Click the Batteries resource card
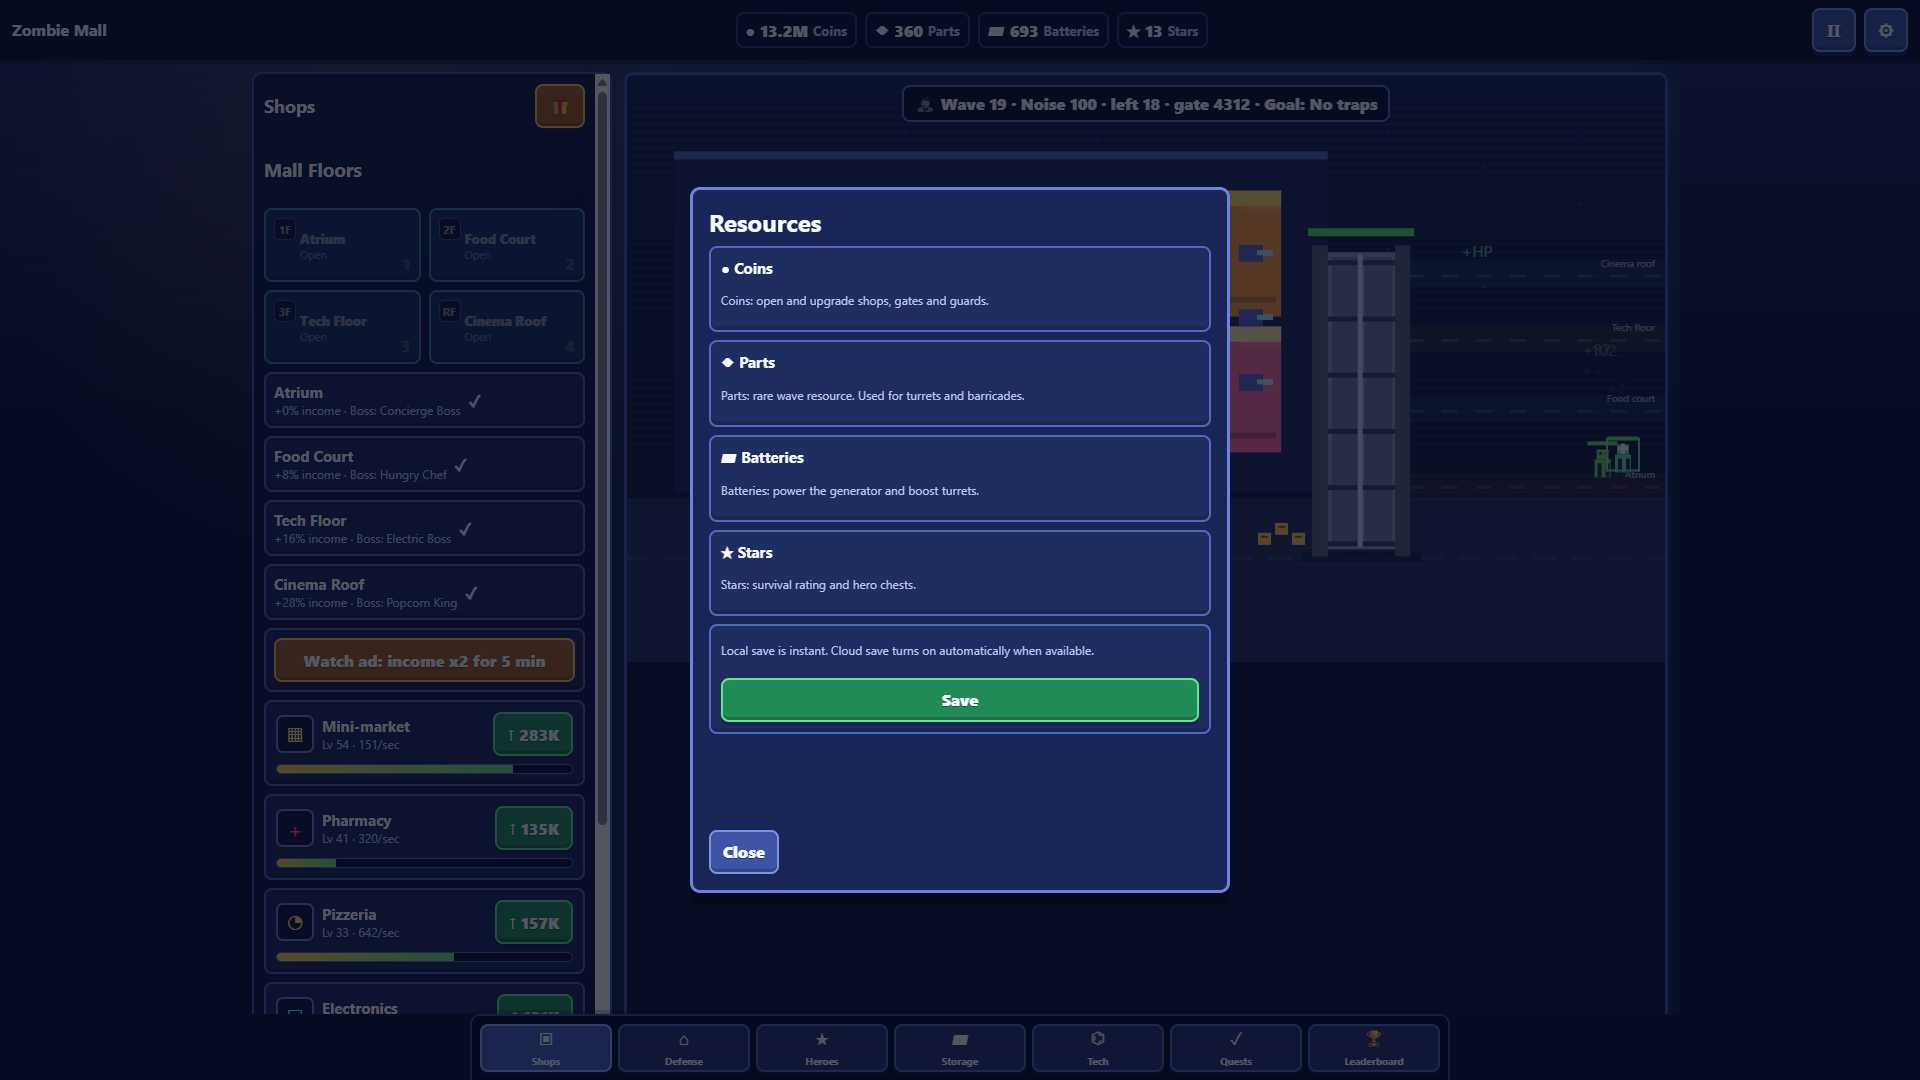This screenshot has width=1920, height=1080. tap(959, 478)
